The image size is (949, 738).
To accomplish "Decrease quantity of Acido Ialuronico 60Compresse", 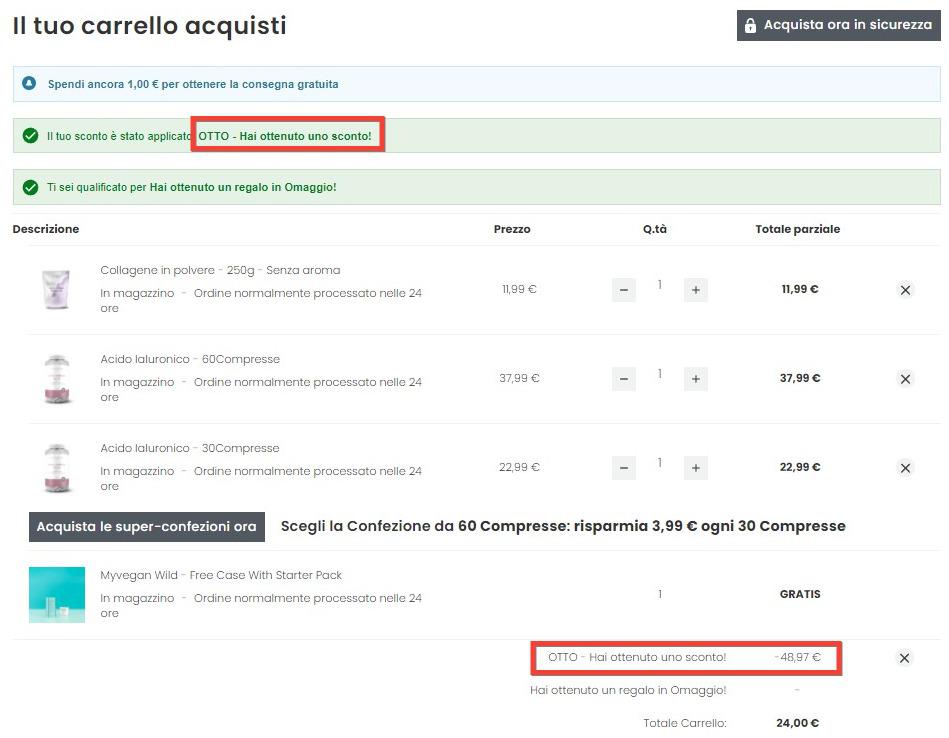I will (x=623, y=379).
